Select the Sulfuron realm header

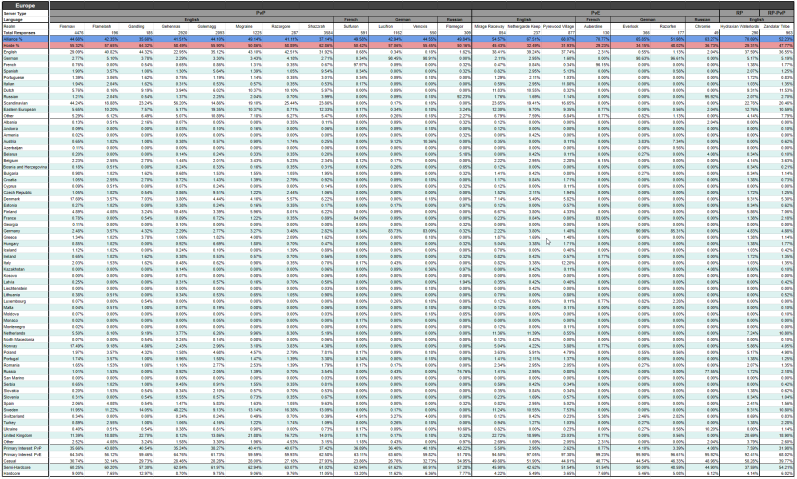(x=351, y=26)
